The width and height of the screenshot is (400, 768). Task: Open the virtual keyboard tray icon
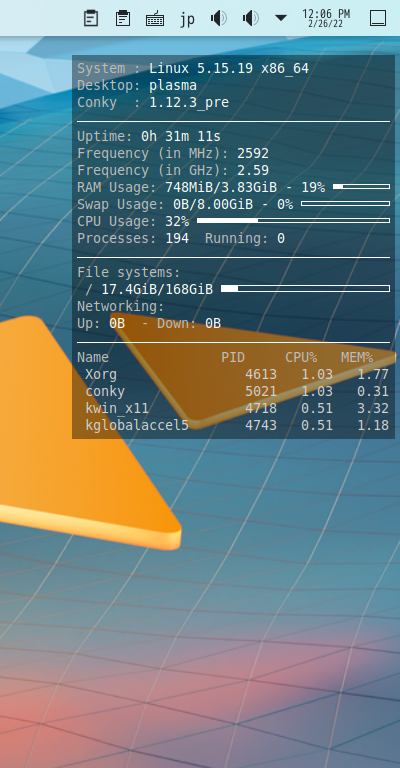(x=155, y=19)
